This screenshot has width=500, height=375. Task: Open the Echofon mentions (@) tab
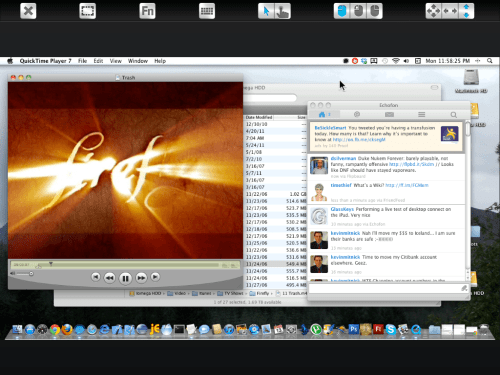(357, 115)
